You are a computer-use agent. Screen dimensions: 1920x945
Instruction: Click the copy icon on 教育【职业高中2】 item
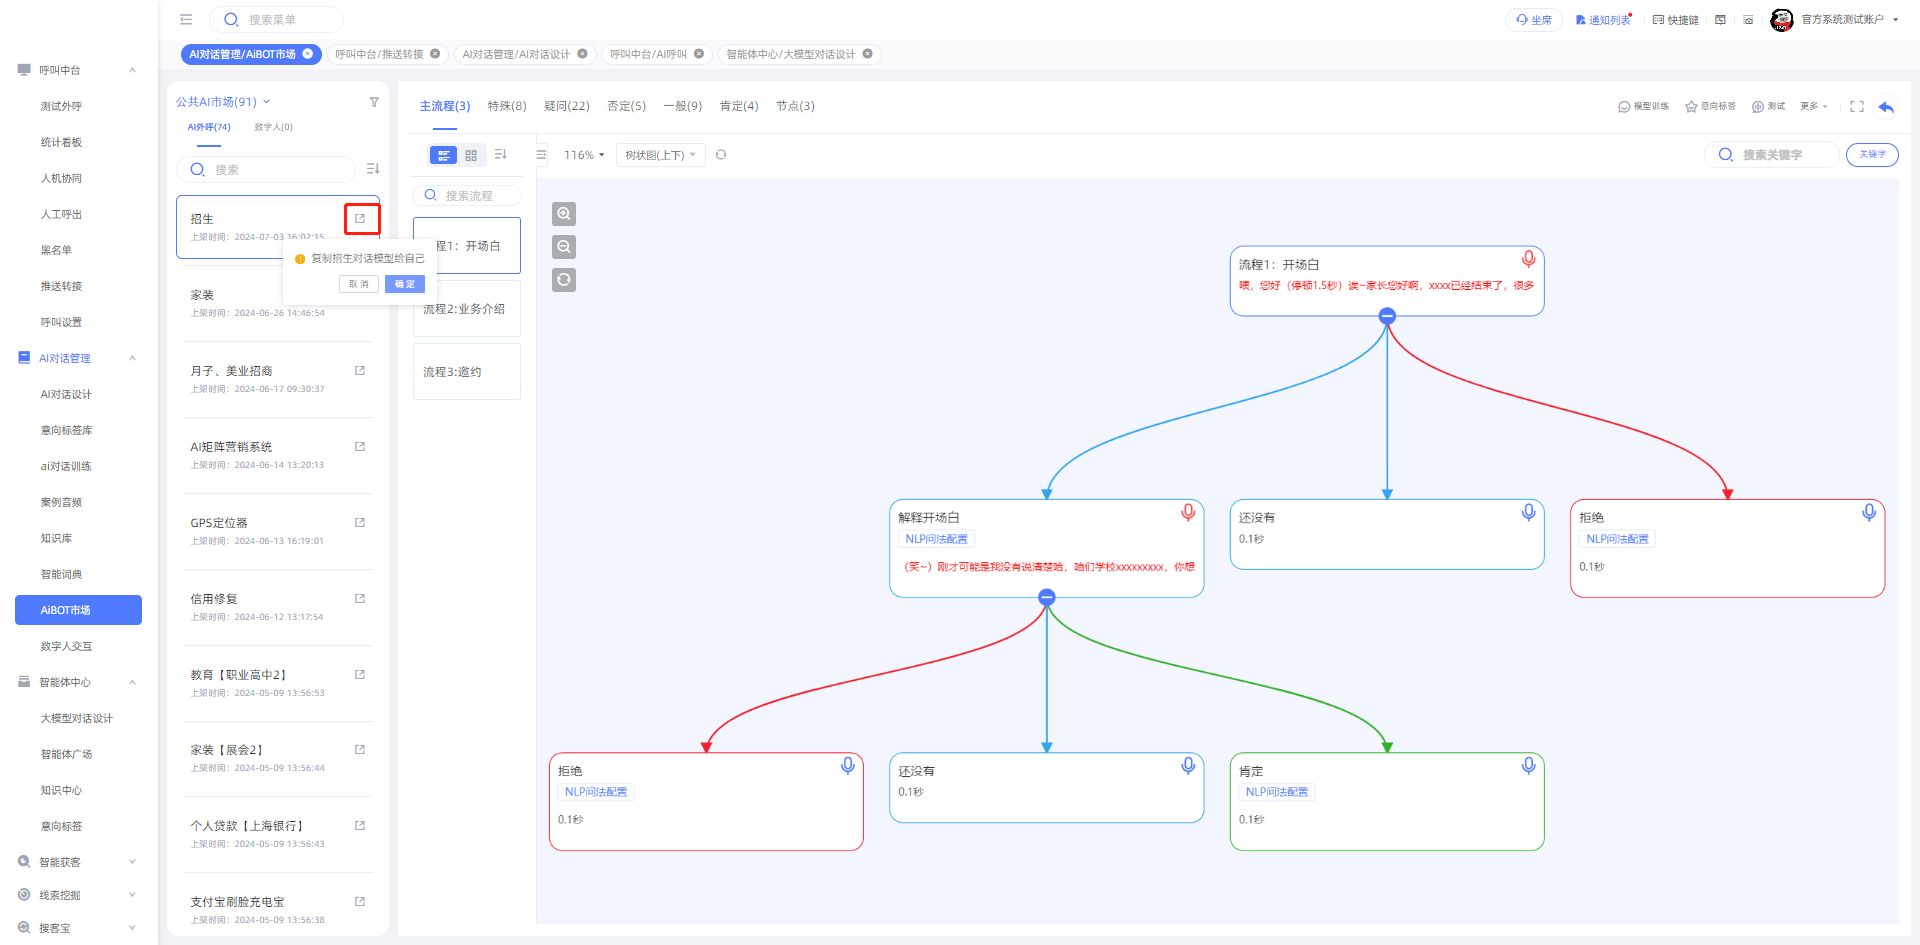(360, 674)
